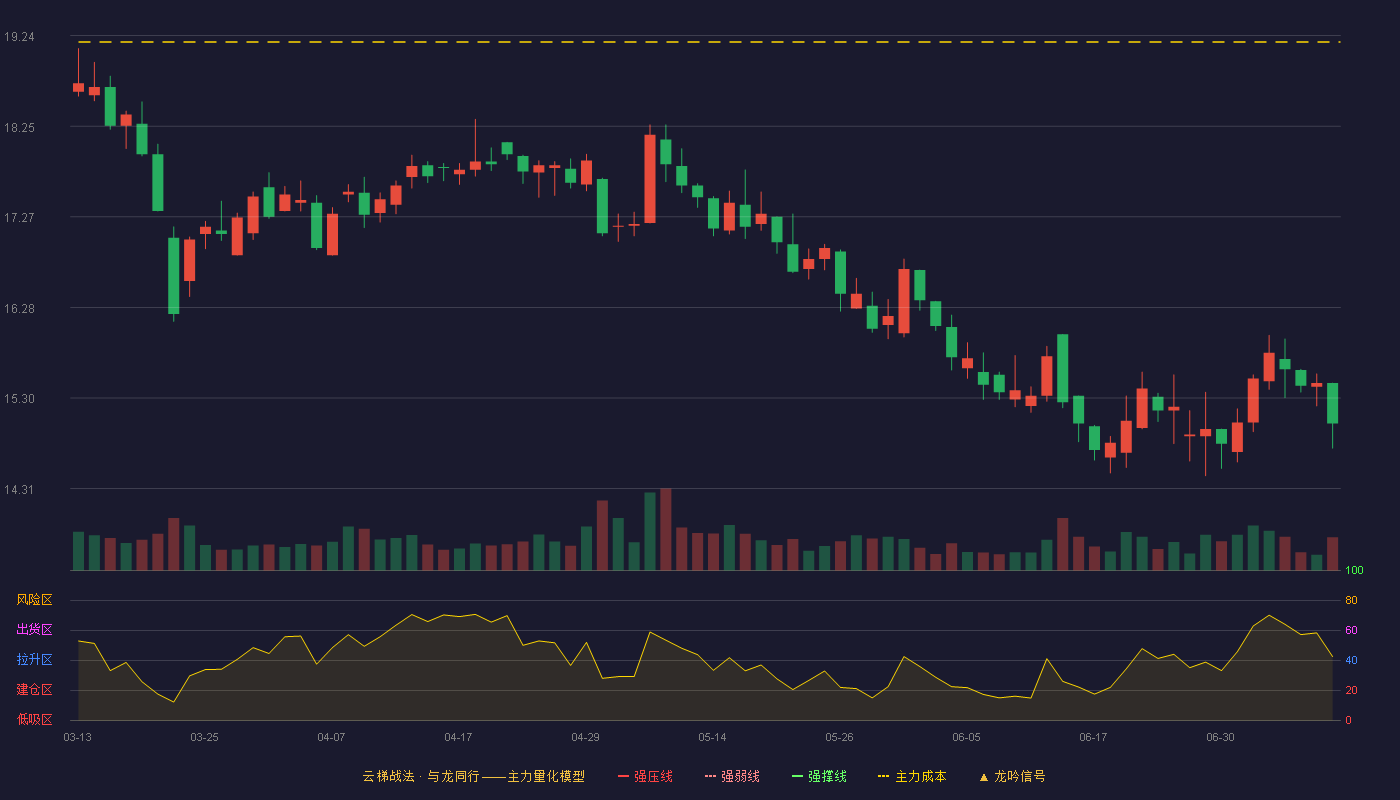Select the 出货区 zone label

(34, 630)
